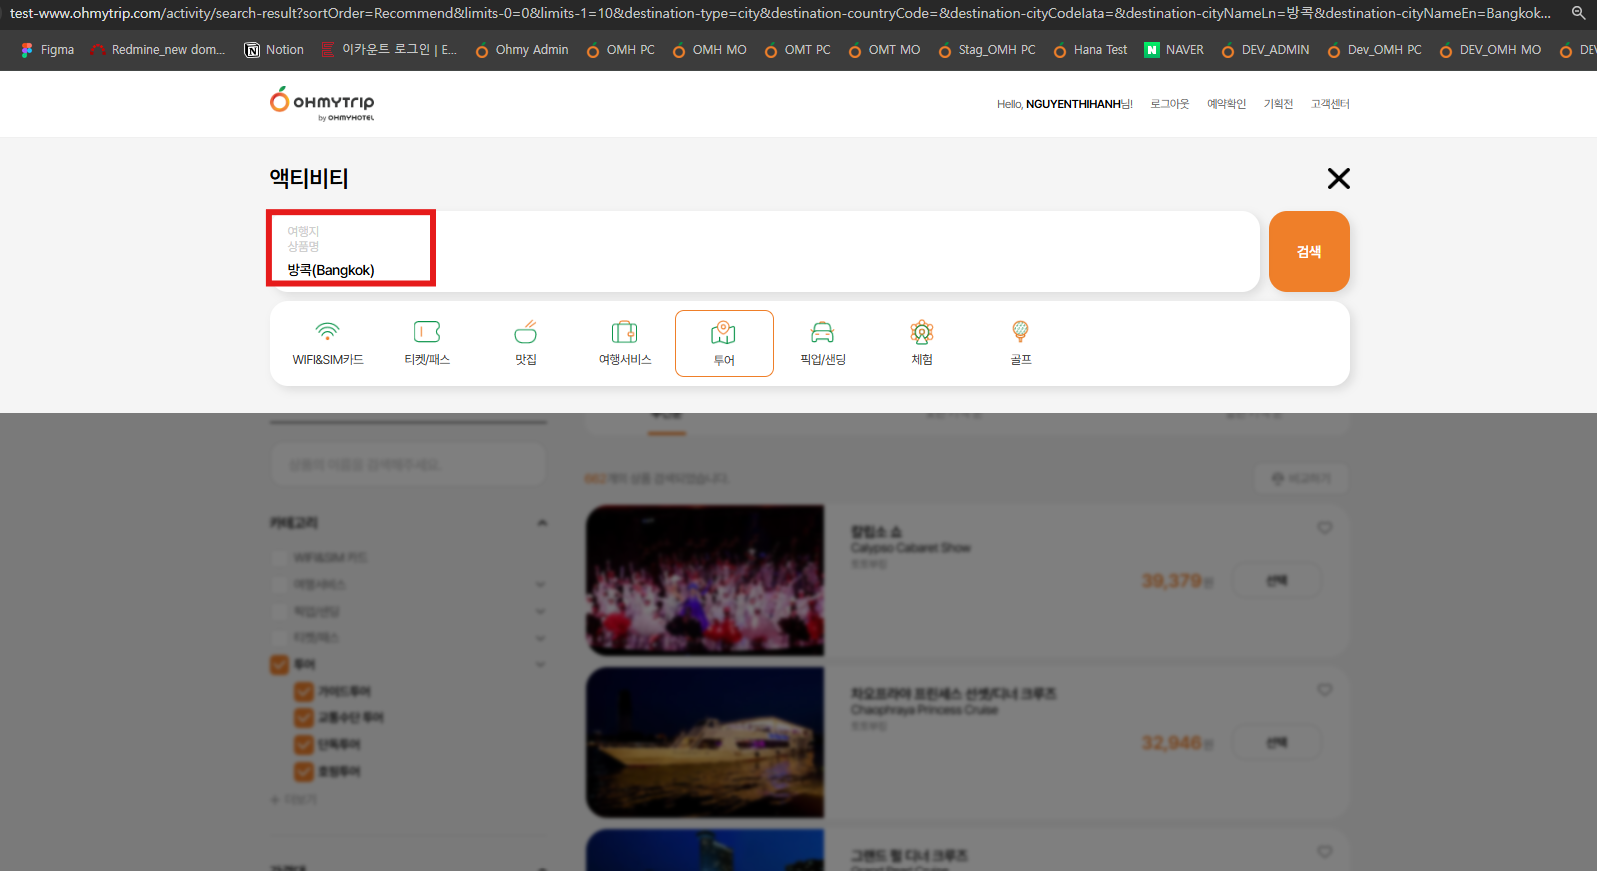Open the Figma bookmark
This screenshot has height=871, width=1597.
click(x=47, y=50)
